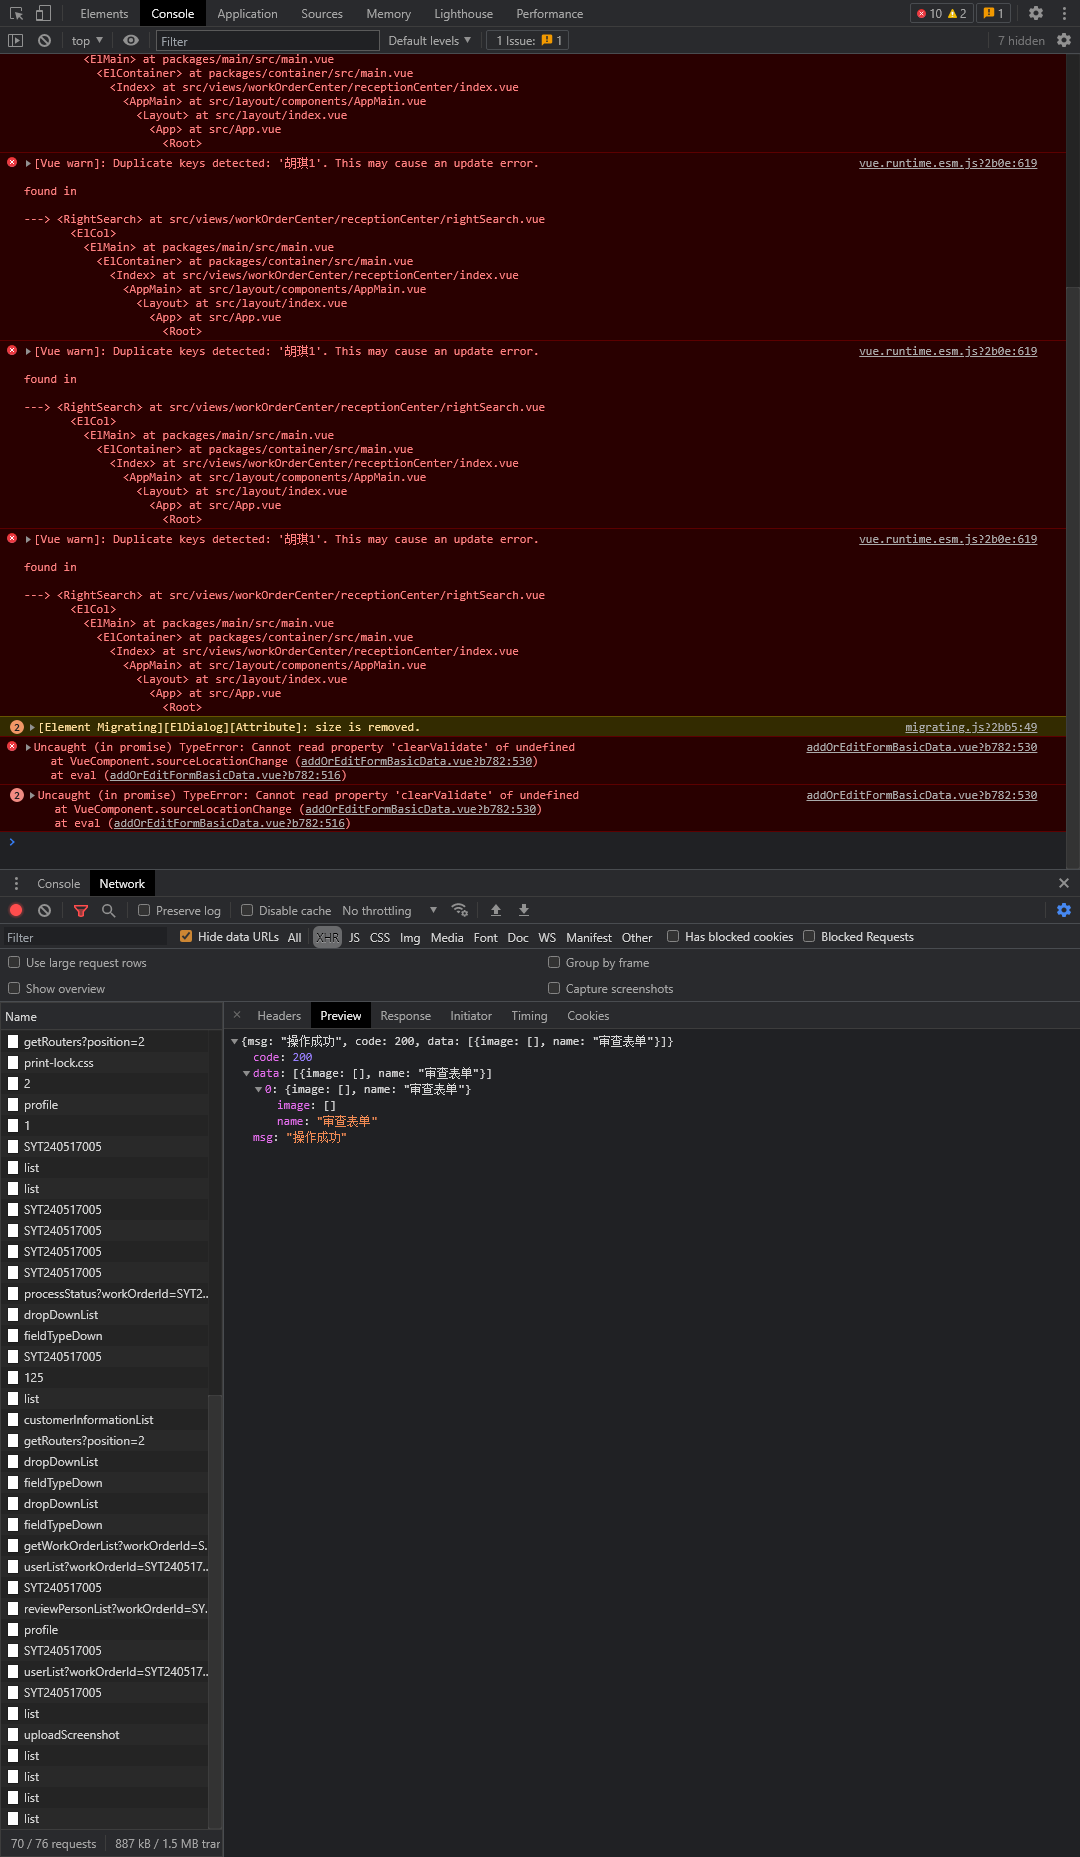Image resolution: width=1080 pixels, height=1857 pixels.
Task: Open the No throttling dropdown
Action: [x=389, y=911]
